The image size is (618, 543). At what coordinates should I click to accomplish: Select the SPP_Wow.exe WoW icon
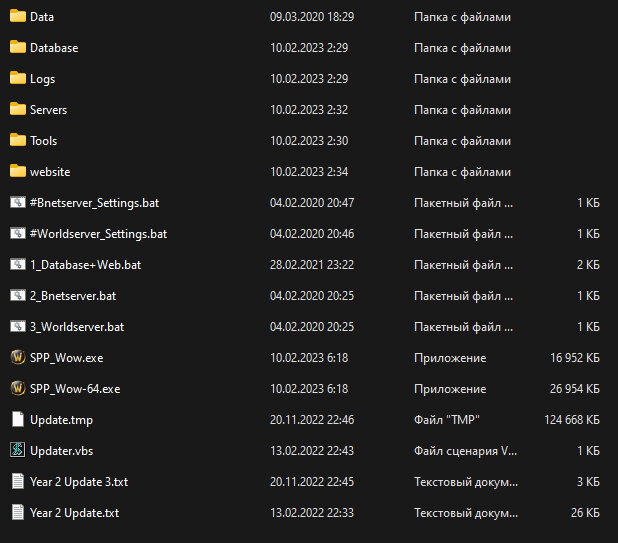coord(18,357)
